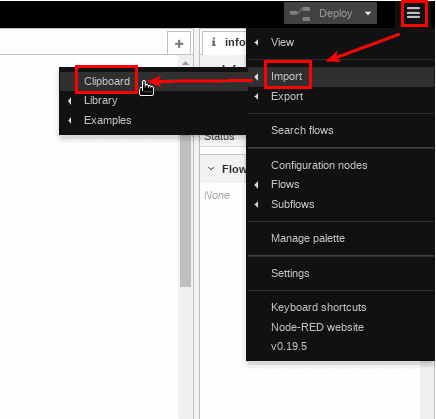Open the Deploy dropdown arrow

coord(368,14)
